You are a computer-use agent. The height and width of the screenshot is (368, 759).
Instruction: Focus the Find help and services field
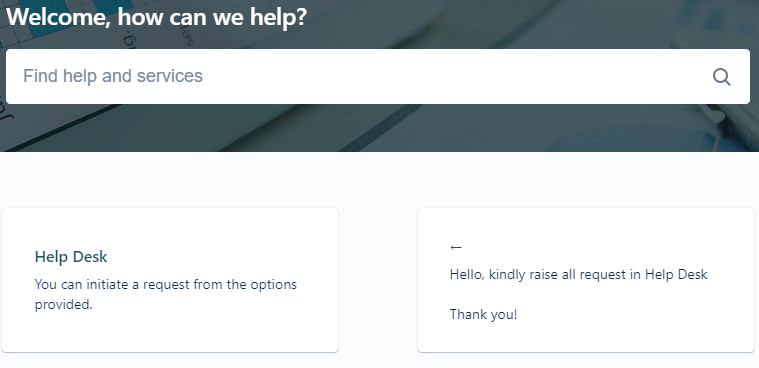point(378,77)
